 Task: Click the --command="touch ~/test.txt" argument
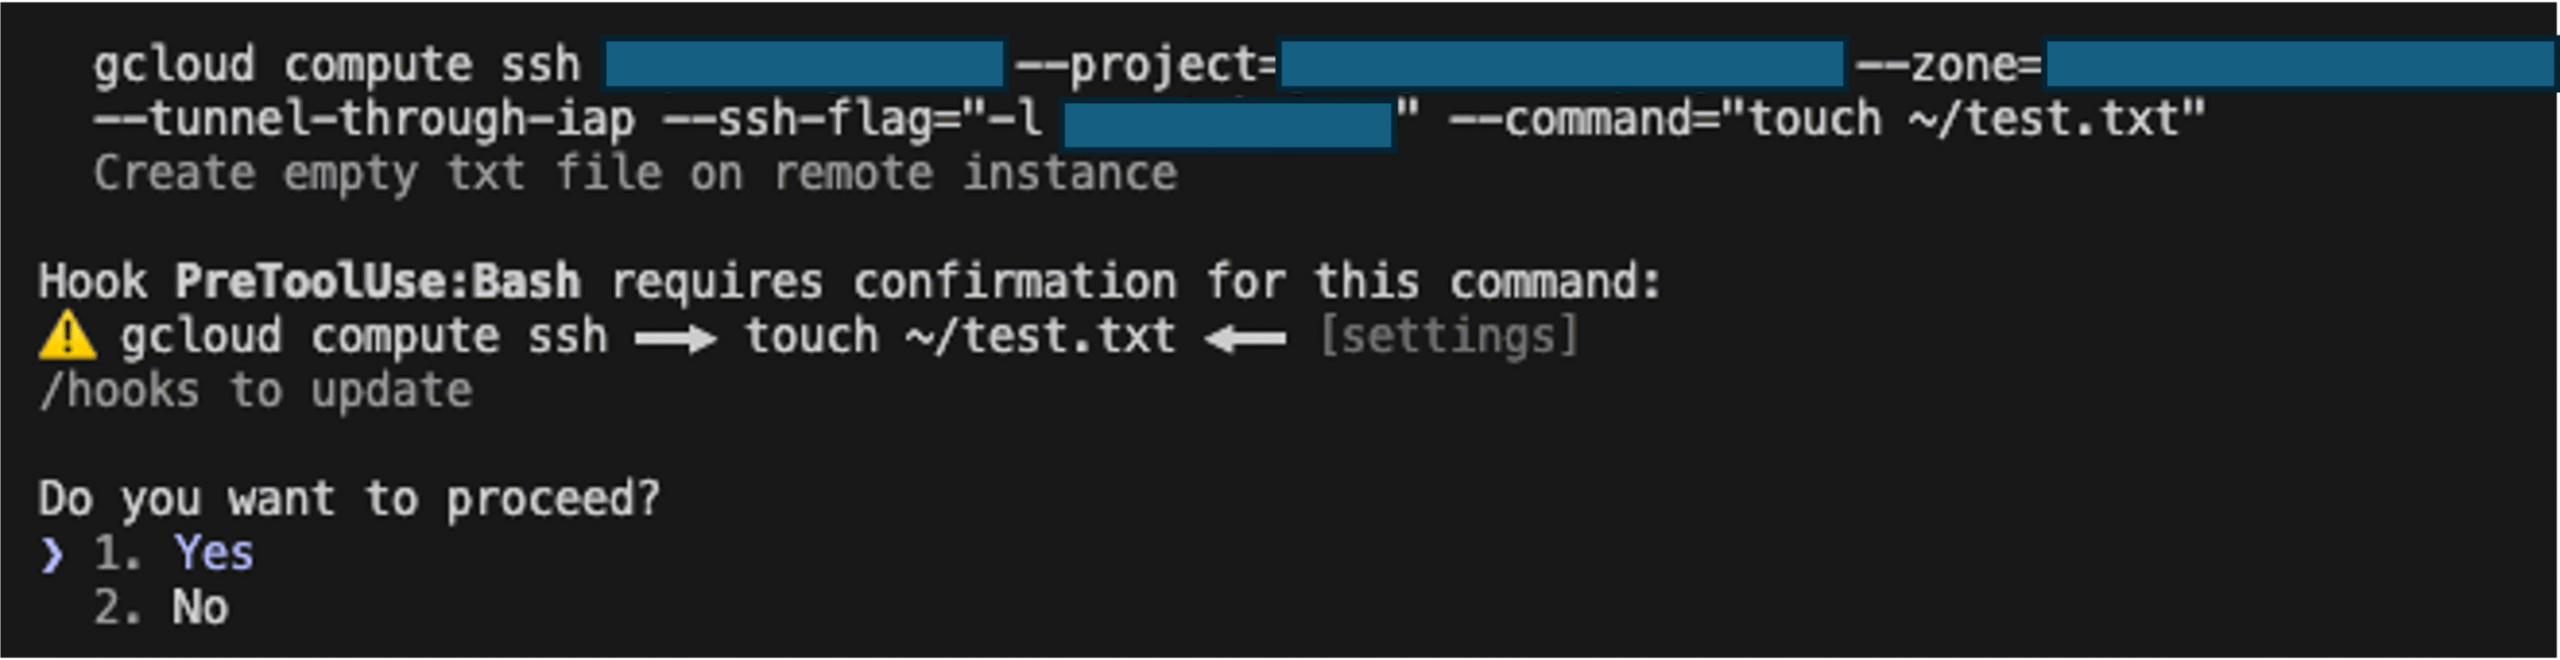tap(1826, 120)
